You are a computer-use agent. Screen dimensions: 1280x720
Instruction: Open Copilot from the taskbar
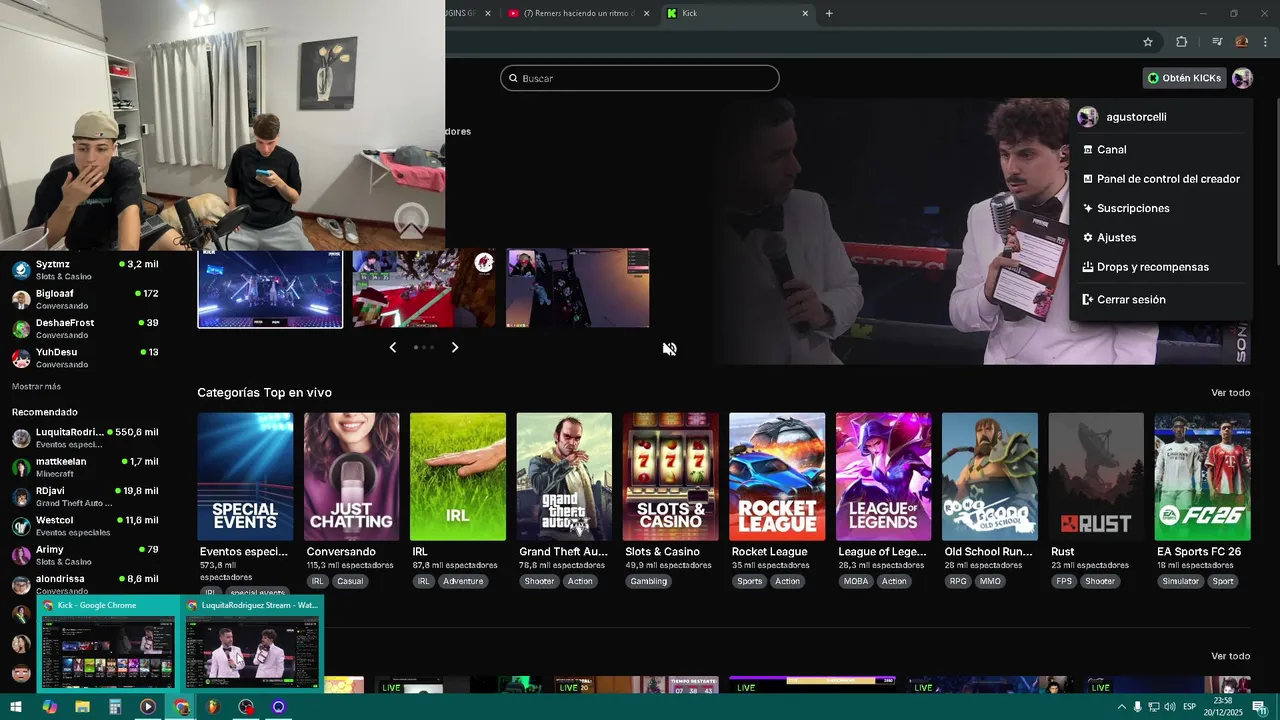(x=49, y=707)
